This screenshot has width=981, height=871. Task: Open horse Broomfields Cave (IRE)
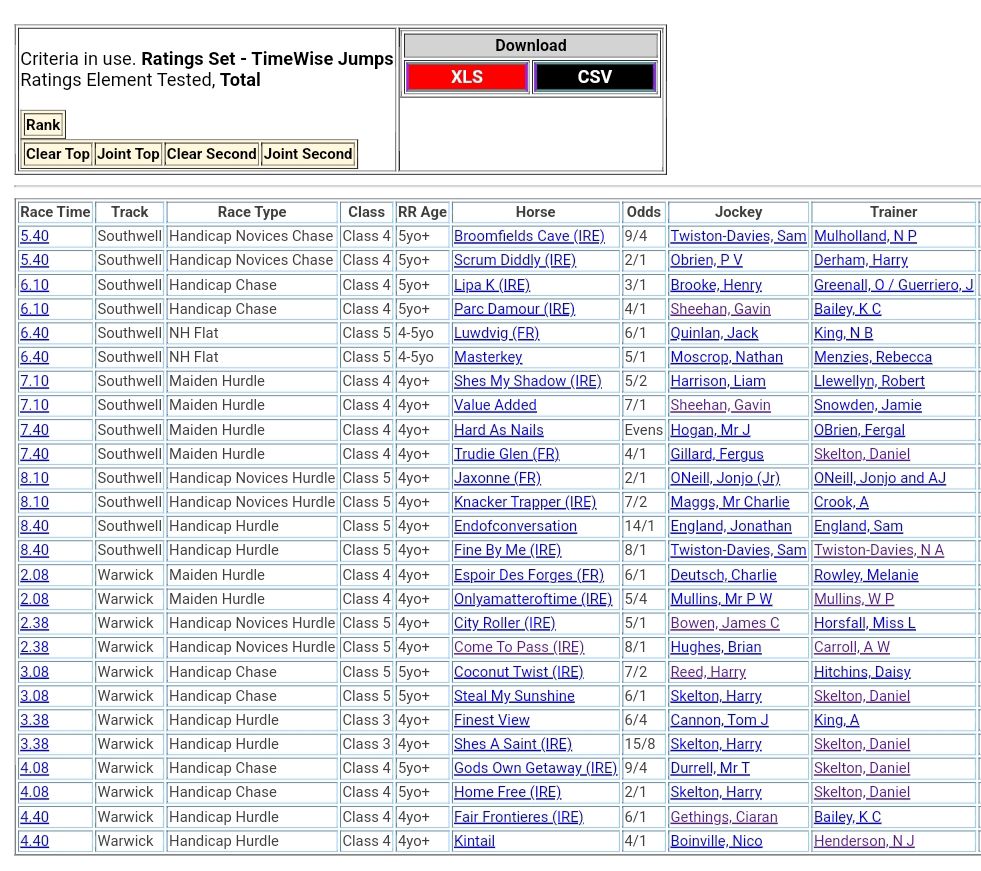(529, 236)
